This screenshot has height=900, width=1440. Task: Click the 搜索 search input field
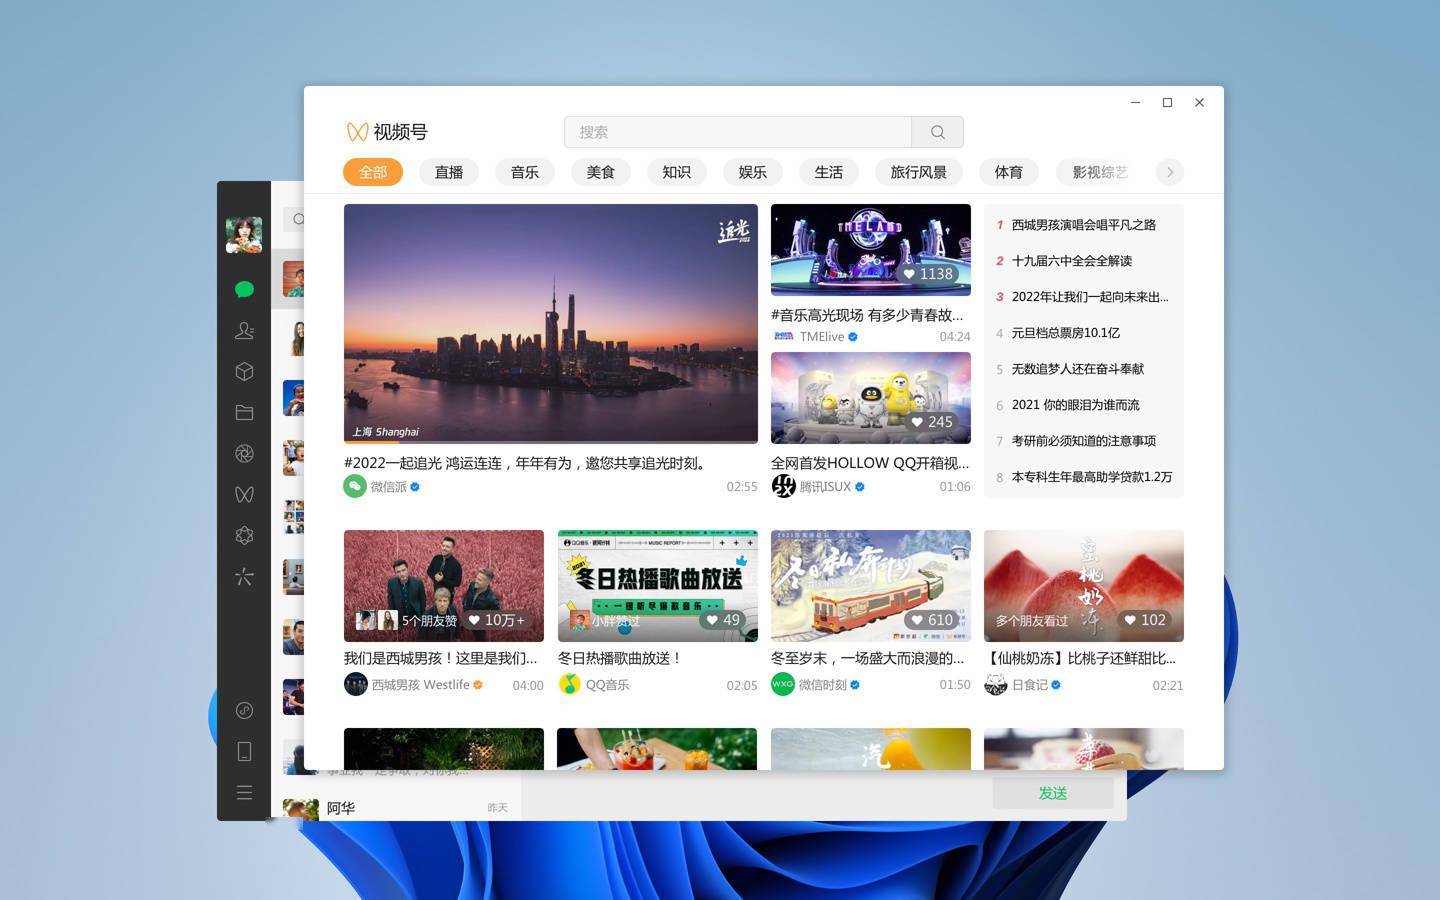pyautogui.click(x=738, y=131)
